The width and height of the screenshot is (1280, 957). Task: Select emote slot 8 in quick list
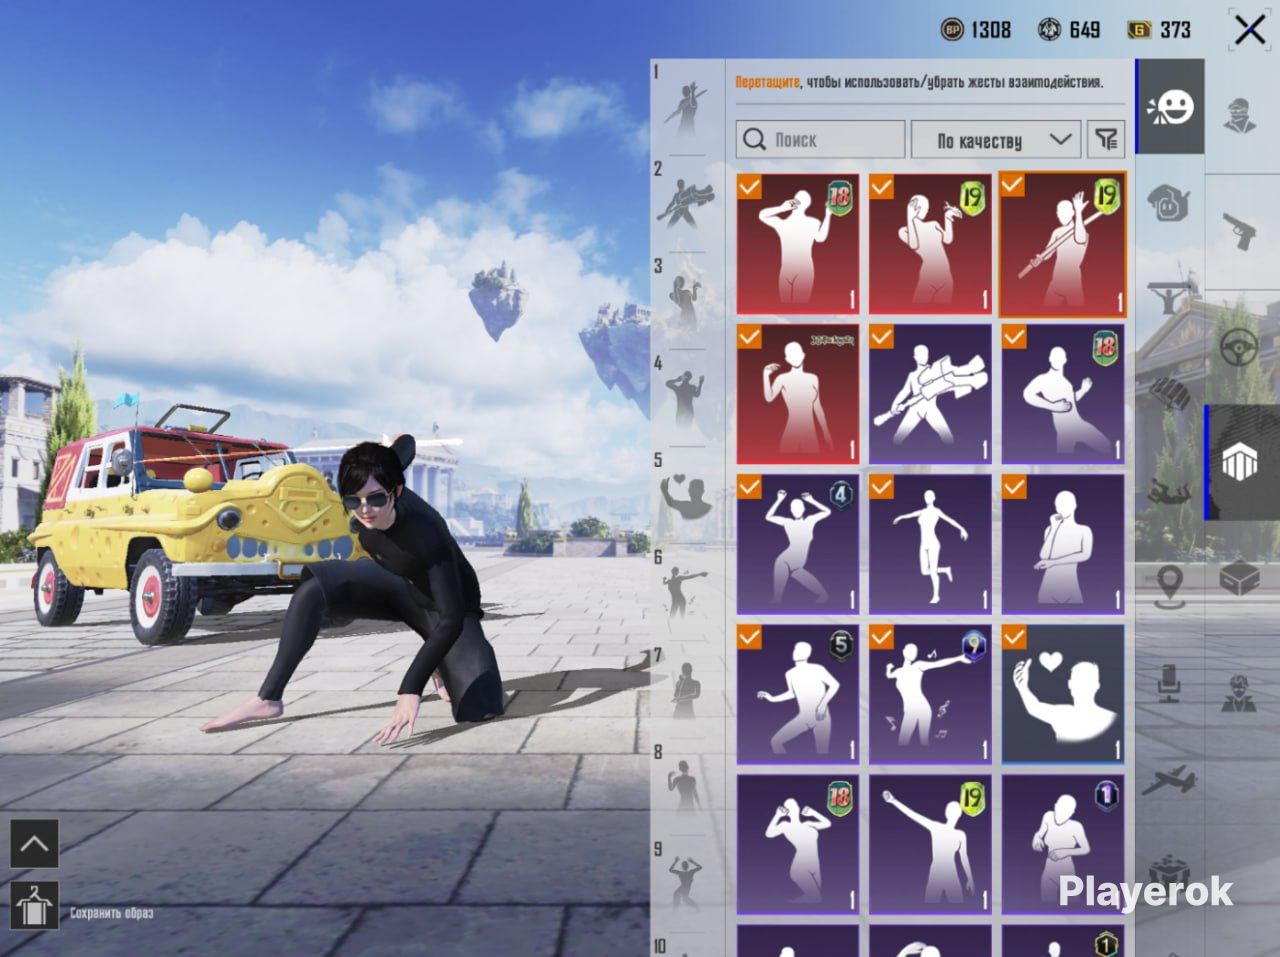click(686, 786)
